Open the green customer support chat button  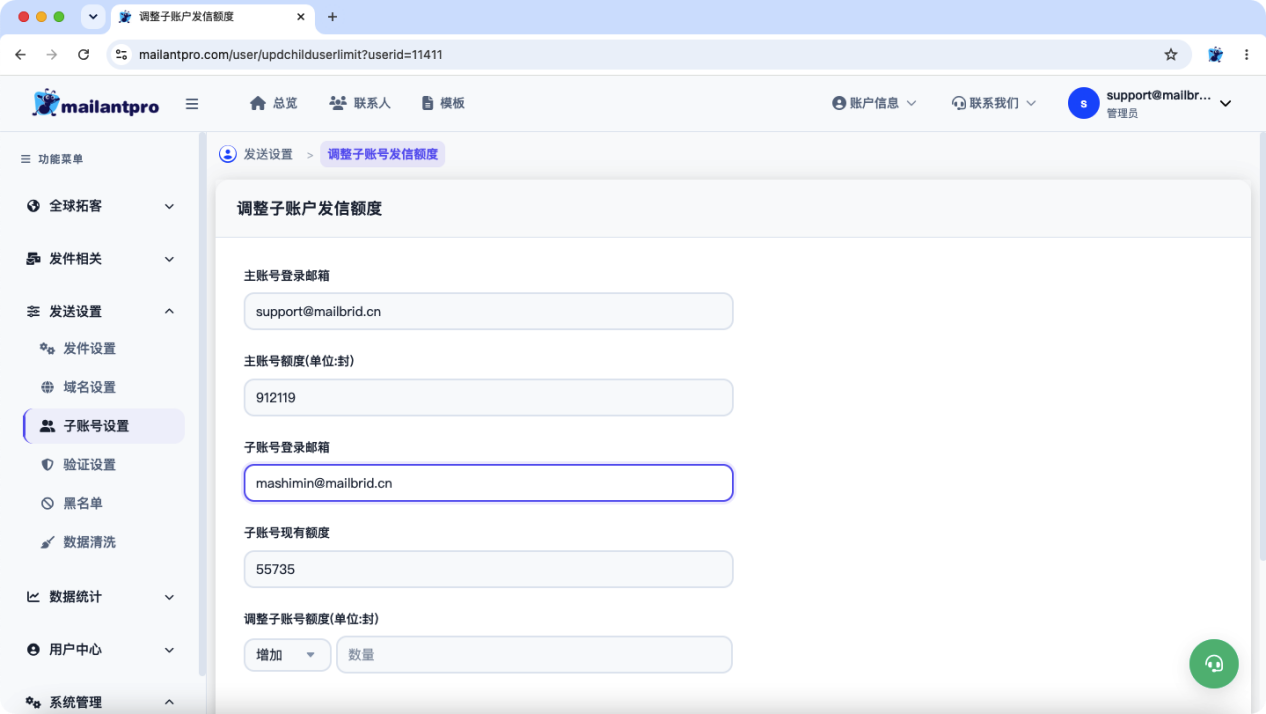pyautogui.click(x=1214, y=663)
